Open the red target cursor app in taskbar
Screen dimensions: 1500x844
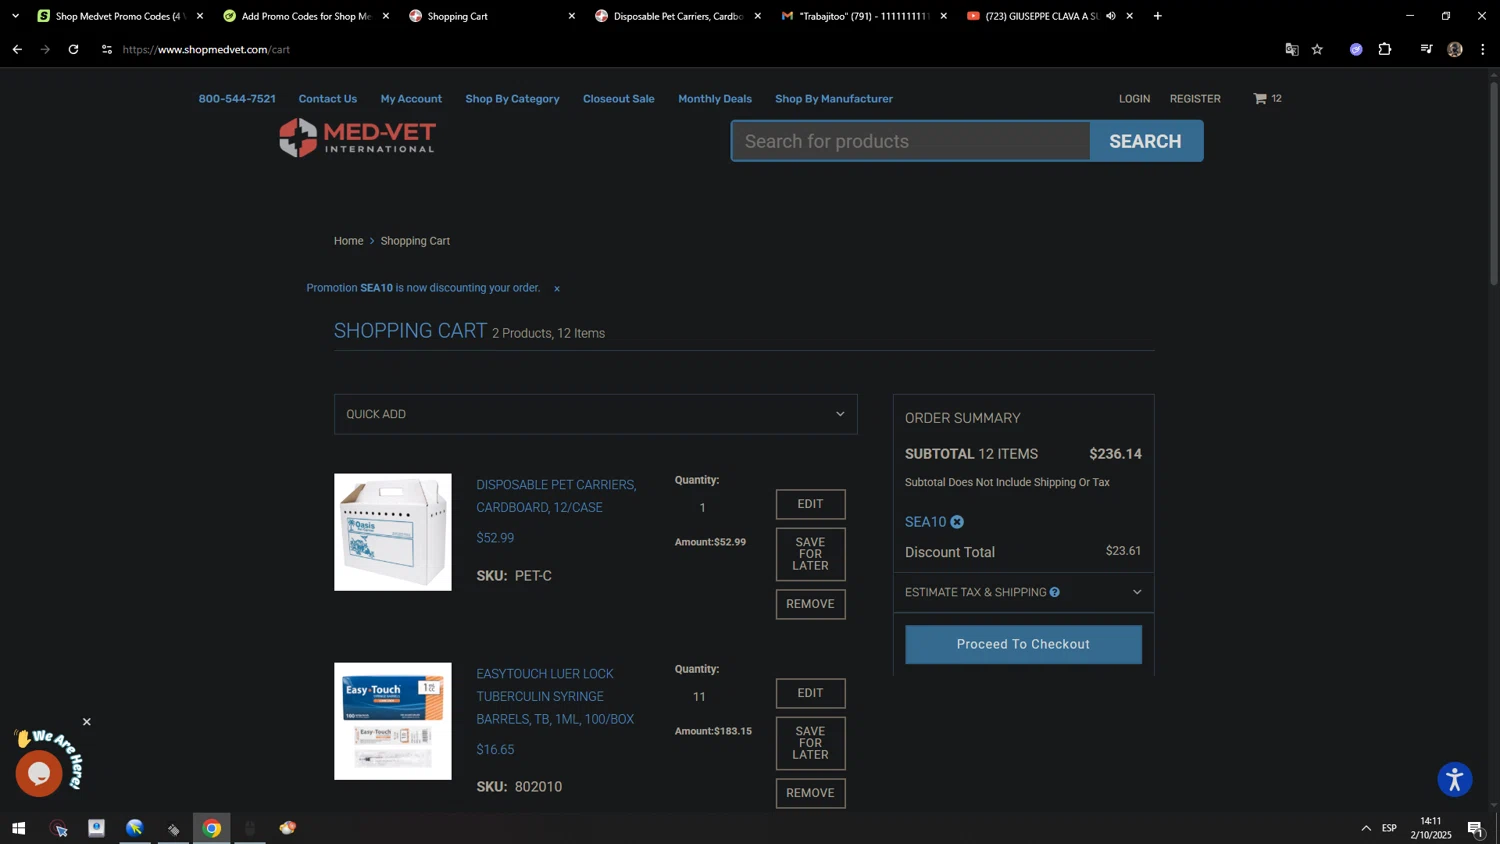[58, 828]
